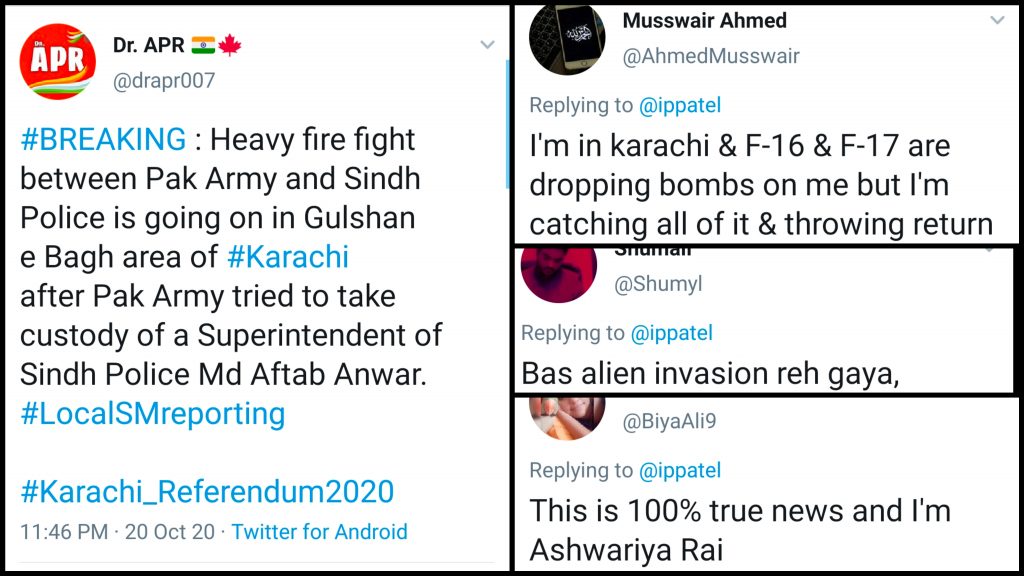Open Shumyl's circular profile photo

pos(559,270)
